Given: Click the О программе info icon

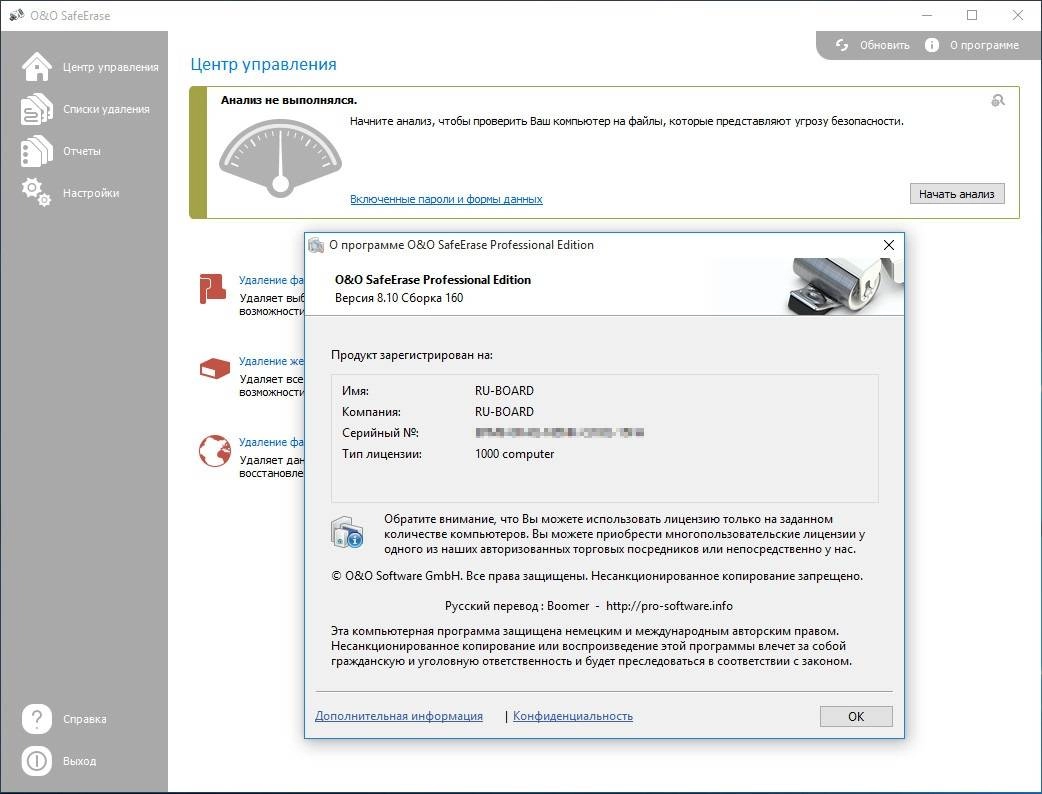Looking at the screenshot, I should coord(932,45).
